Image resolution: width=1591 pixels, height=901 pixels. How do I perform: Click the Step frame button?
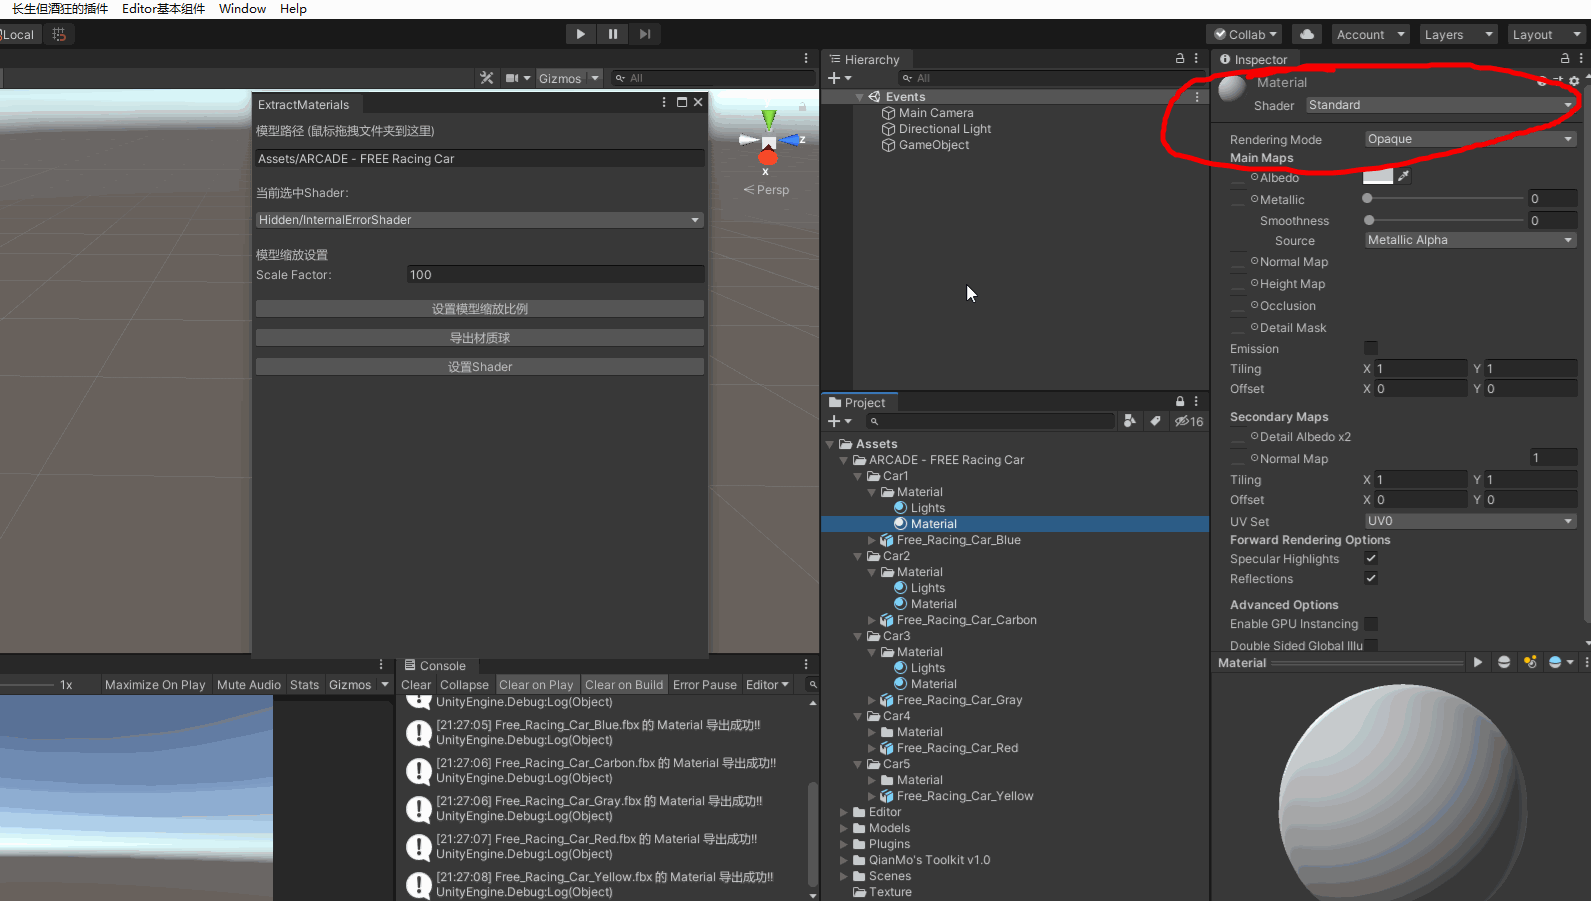pos(645,34)
